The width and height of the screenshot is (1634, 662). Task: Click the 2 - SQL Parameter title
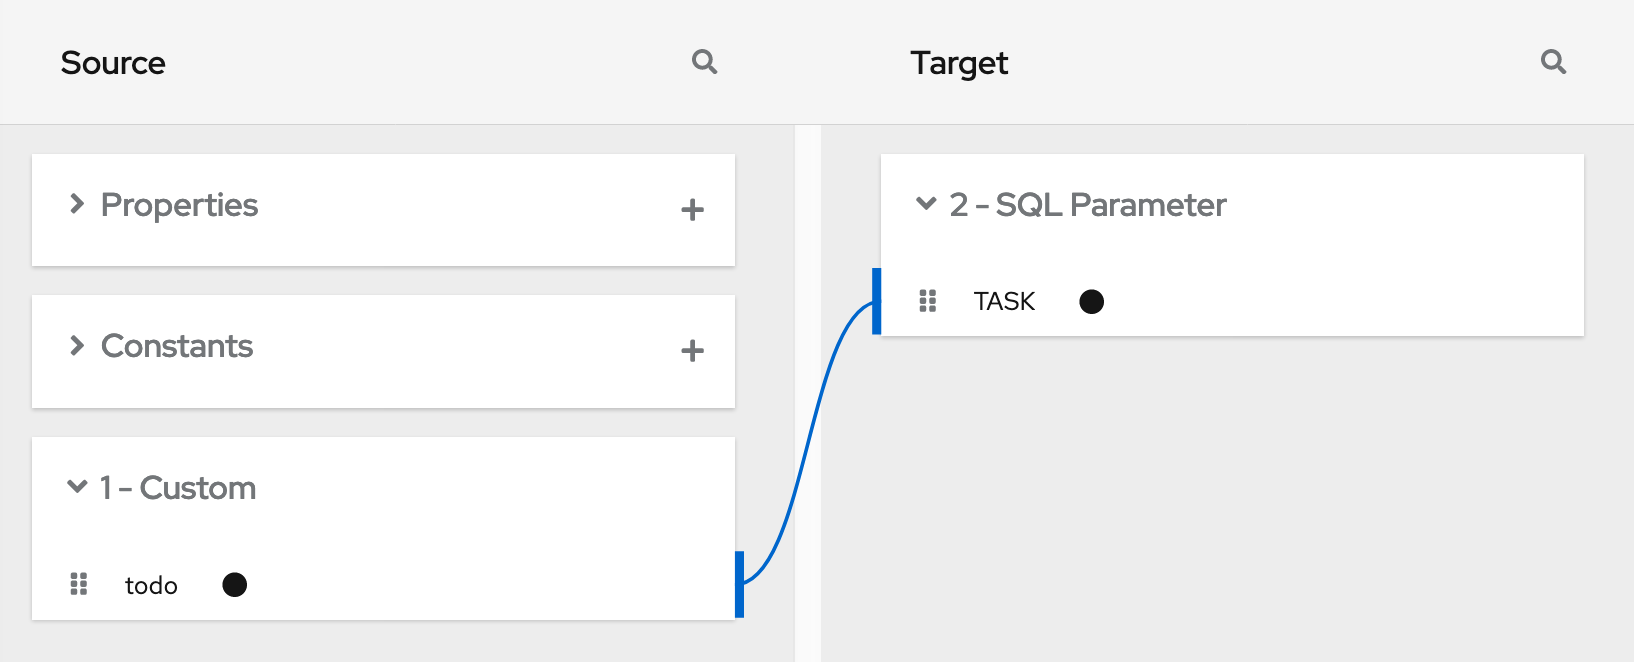[1088, 205]
